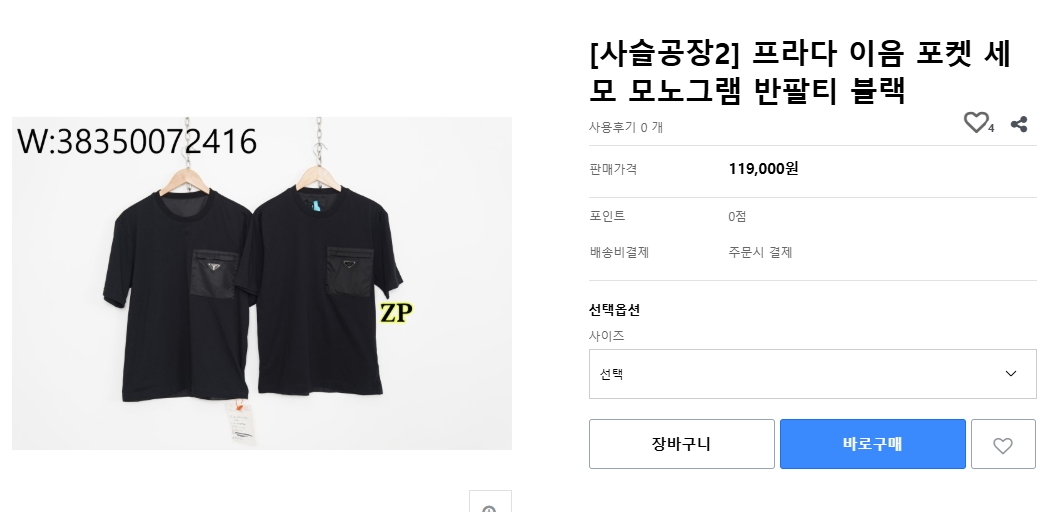Open the 사용후기 0 개 reviews link
Image resolution: width=1059 pixels, height=512 pixels.
(x=626, y=127)
